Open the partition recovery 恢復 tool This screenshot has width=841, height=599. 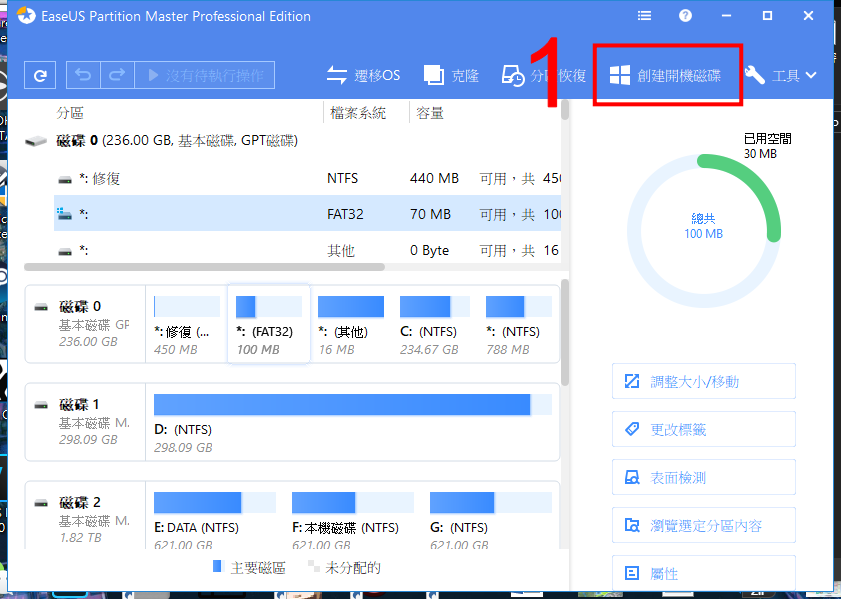(x=544, y=76)
